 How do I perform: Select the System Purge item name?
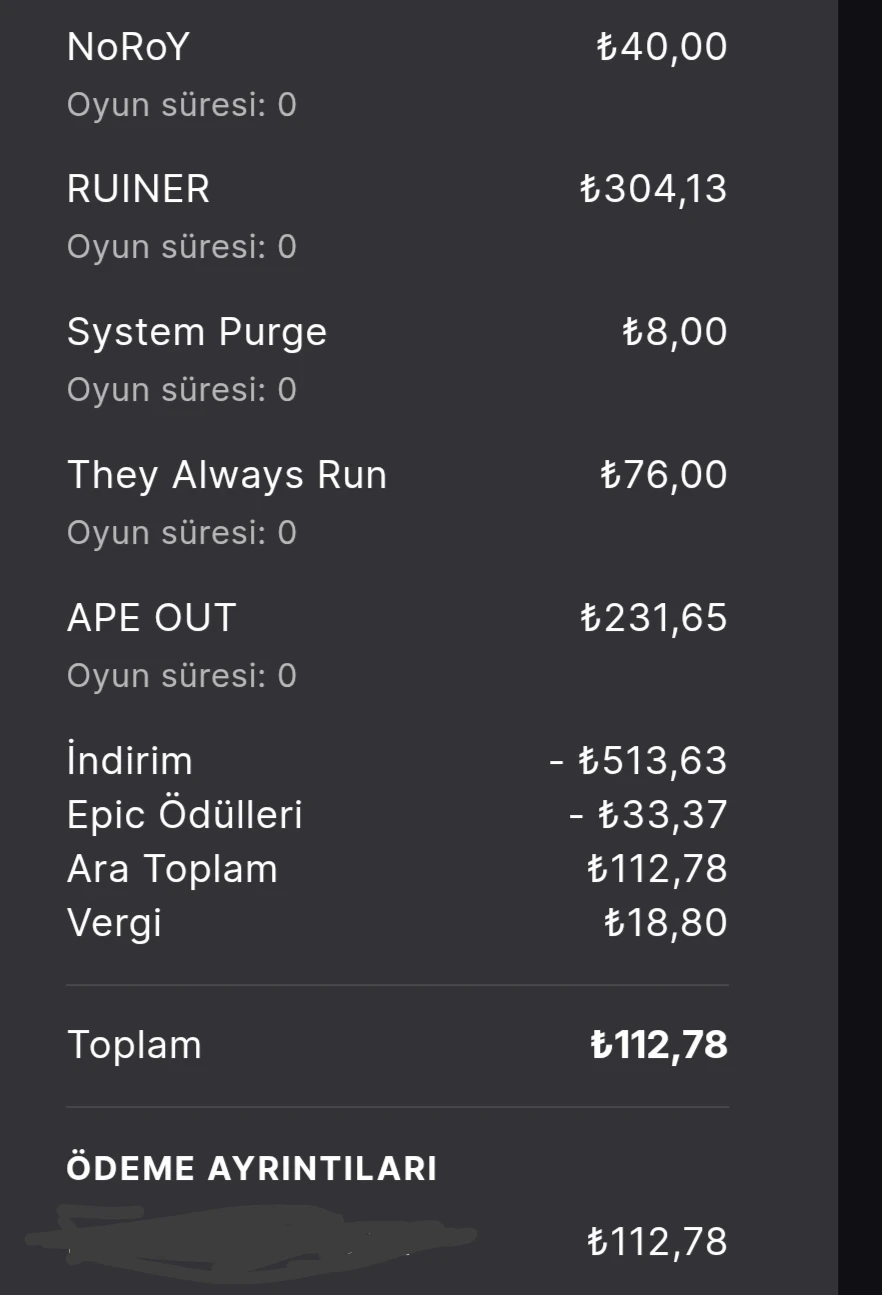coord(197,332)
